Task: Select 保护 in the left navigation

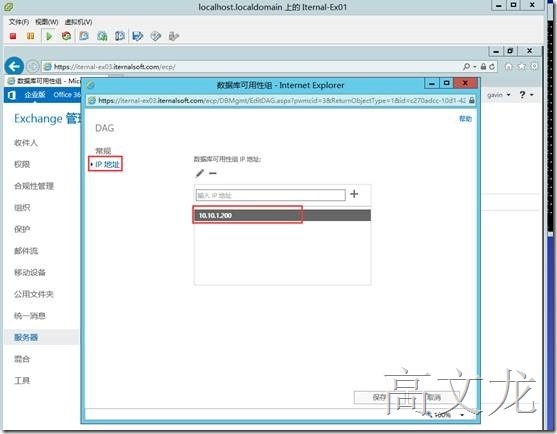Action: [22, 229]
